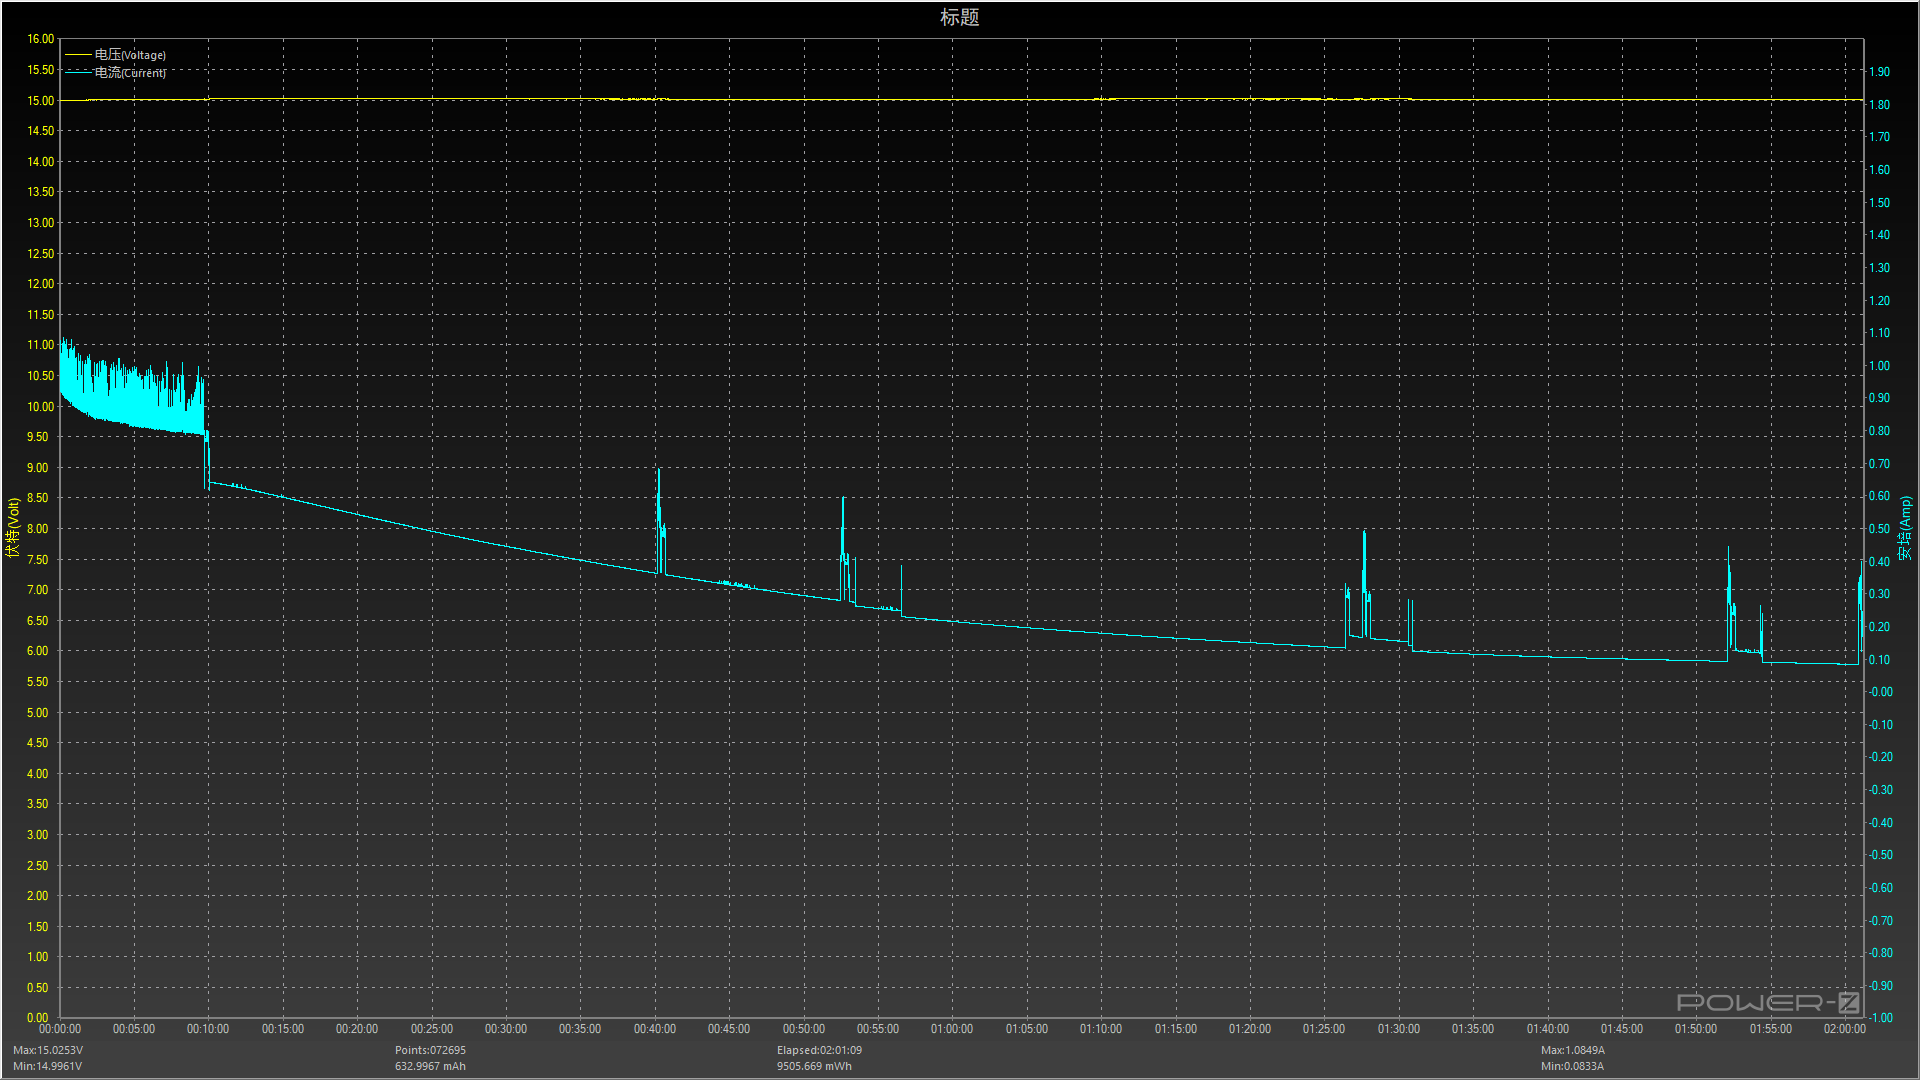Click the 1.80 amp axis tick label
This screenshot has height=1080, width=1920.
1880,105
